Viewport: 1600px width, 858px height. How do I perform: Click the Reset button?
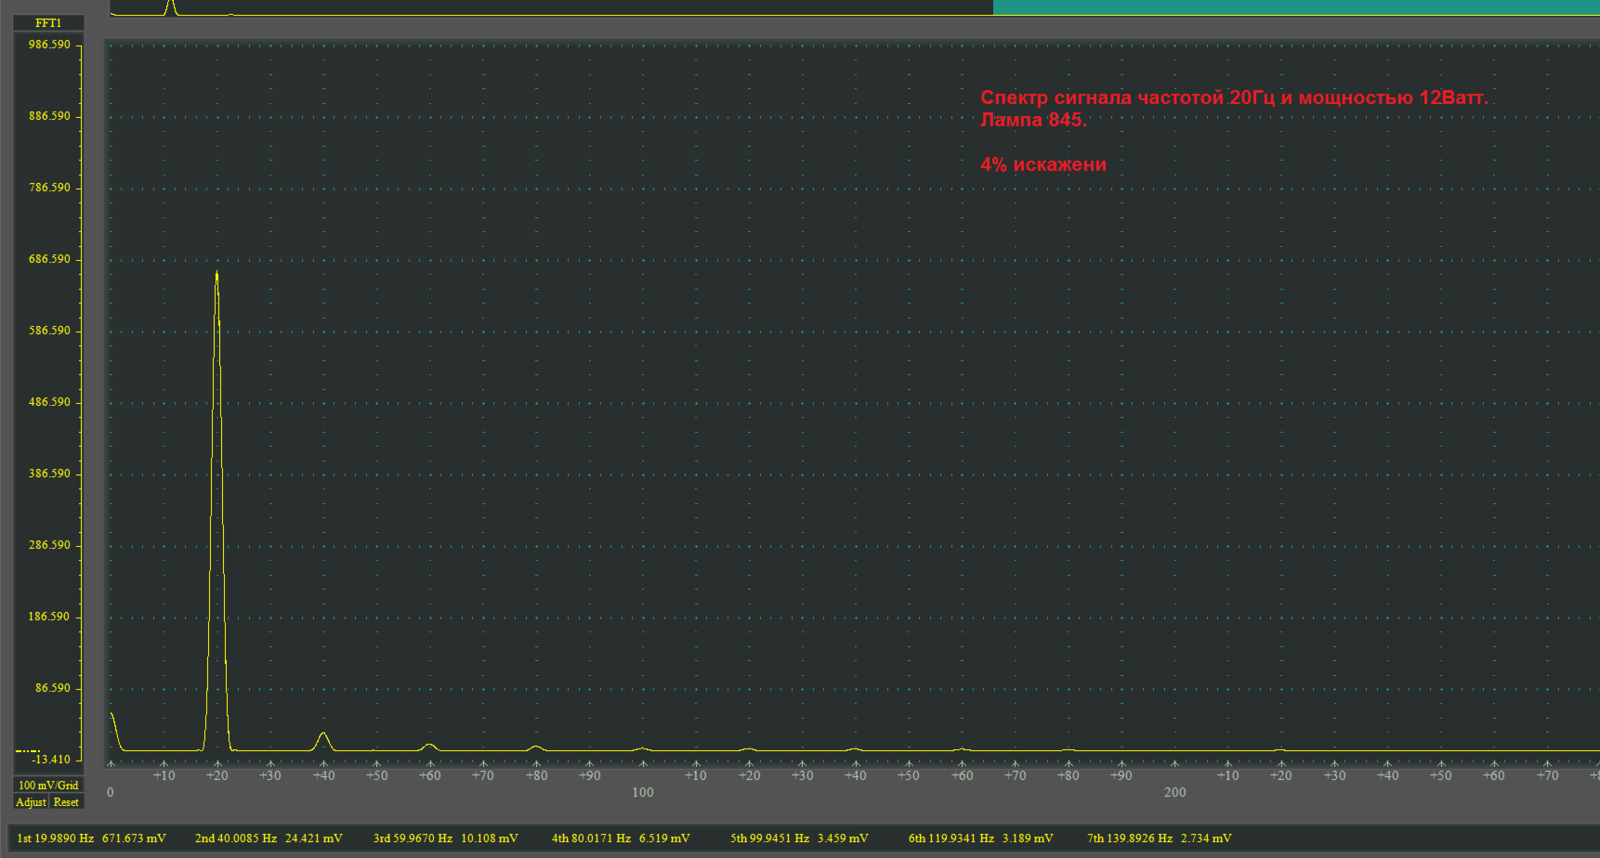(66, 802)
